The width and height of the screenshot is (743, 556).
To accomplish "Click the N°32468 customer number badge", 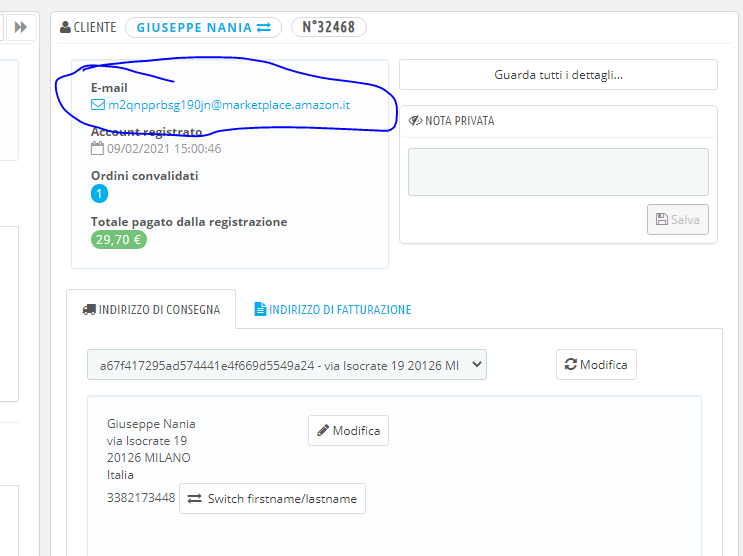I will 329,27.
